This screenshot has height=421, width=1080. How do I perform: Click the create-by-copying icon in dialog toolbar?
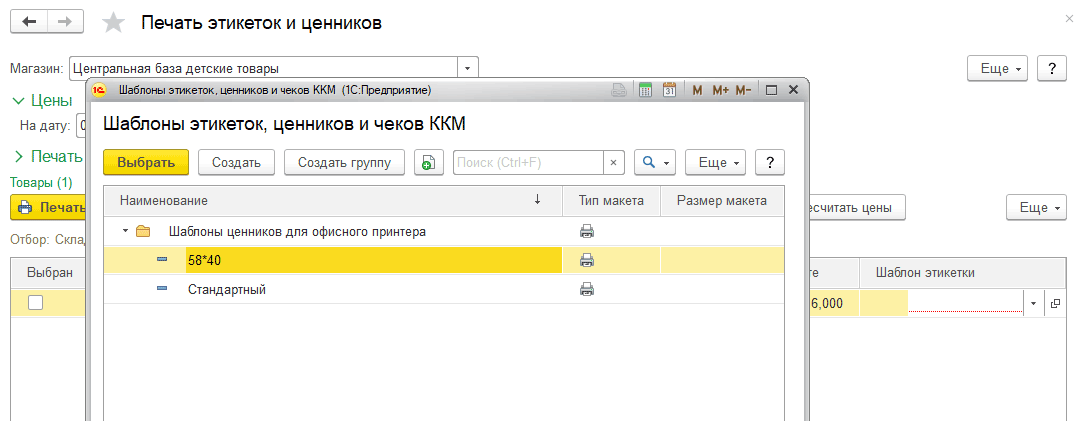tap(428, 163)
